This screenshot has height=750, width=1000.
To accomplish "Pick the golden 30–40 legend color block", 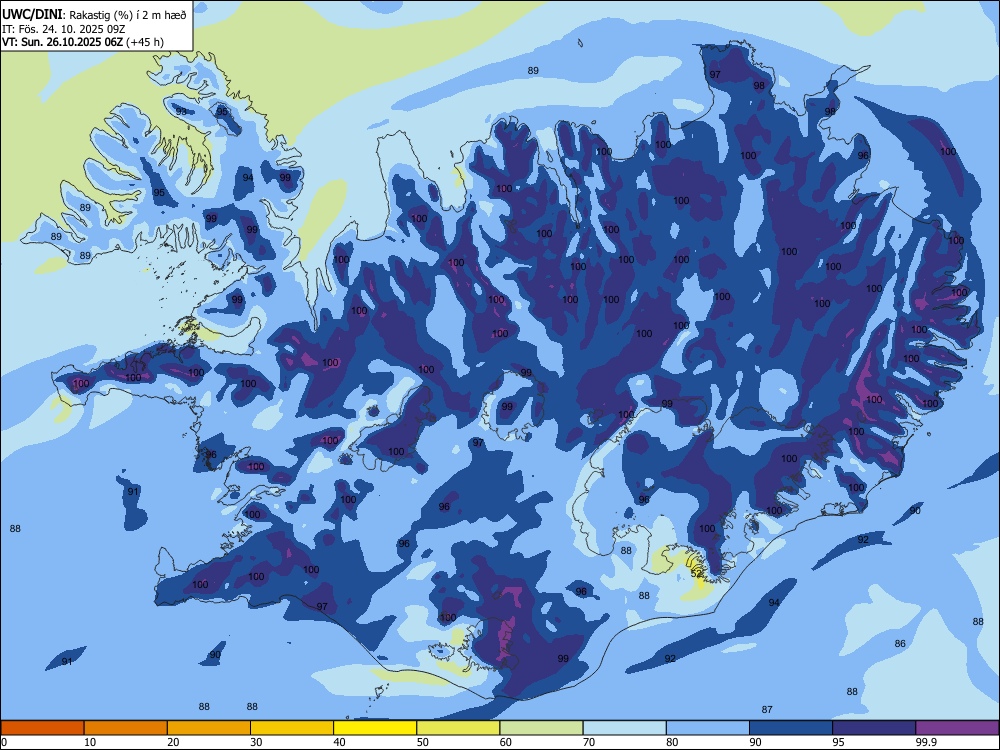I will tap(292, 728).
